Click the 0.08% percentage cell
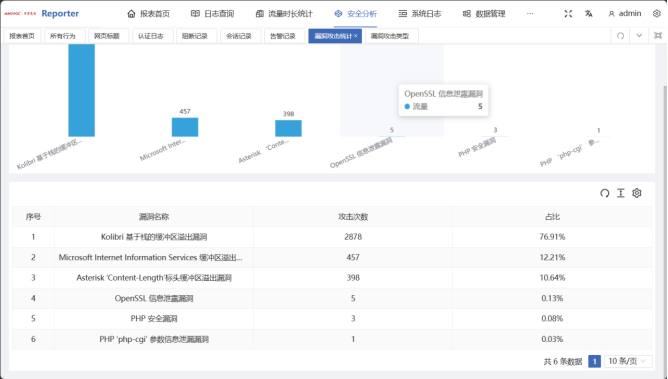The image size is (668, 379). coord(552,319)
